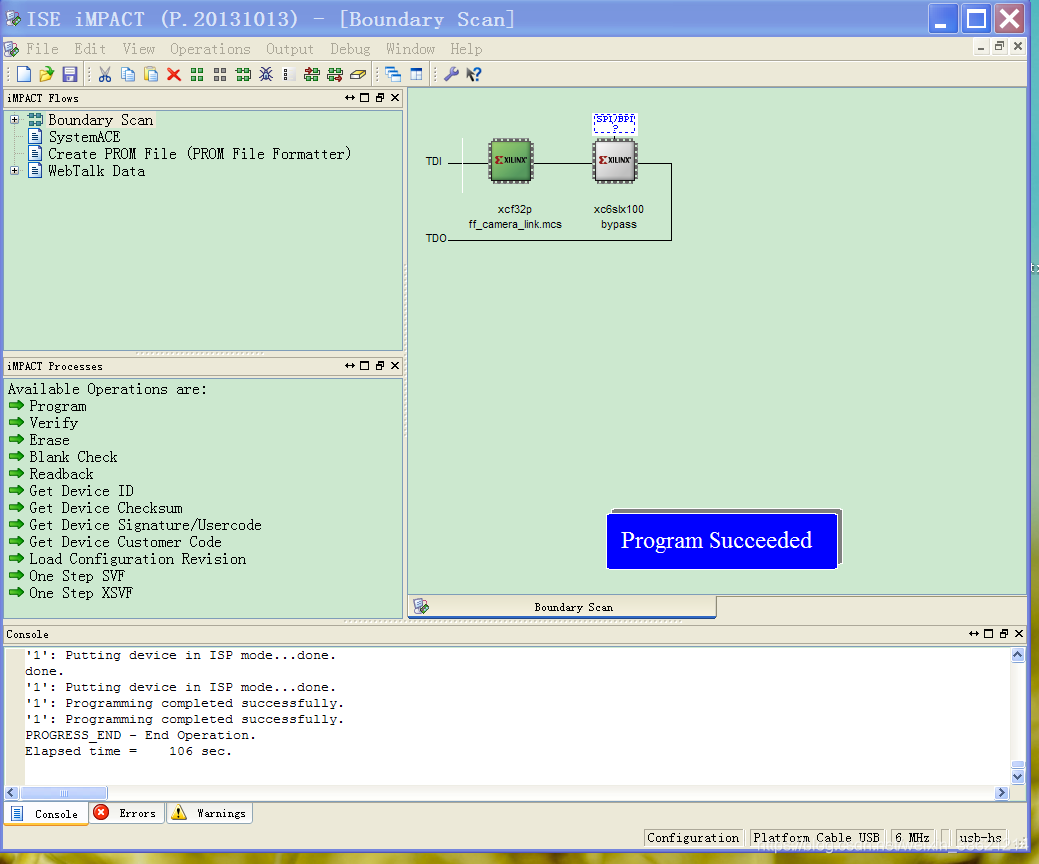Click the Copy toolbar icon
Viewport: 1039px width, 864px height.
pos(128,74)
